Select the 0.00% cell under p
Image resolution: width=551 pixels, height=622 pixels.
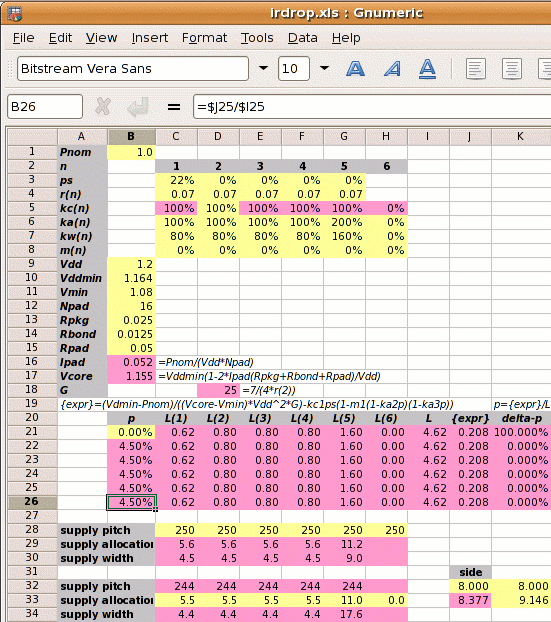point(131,432)
